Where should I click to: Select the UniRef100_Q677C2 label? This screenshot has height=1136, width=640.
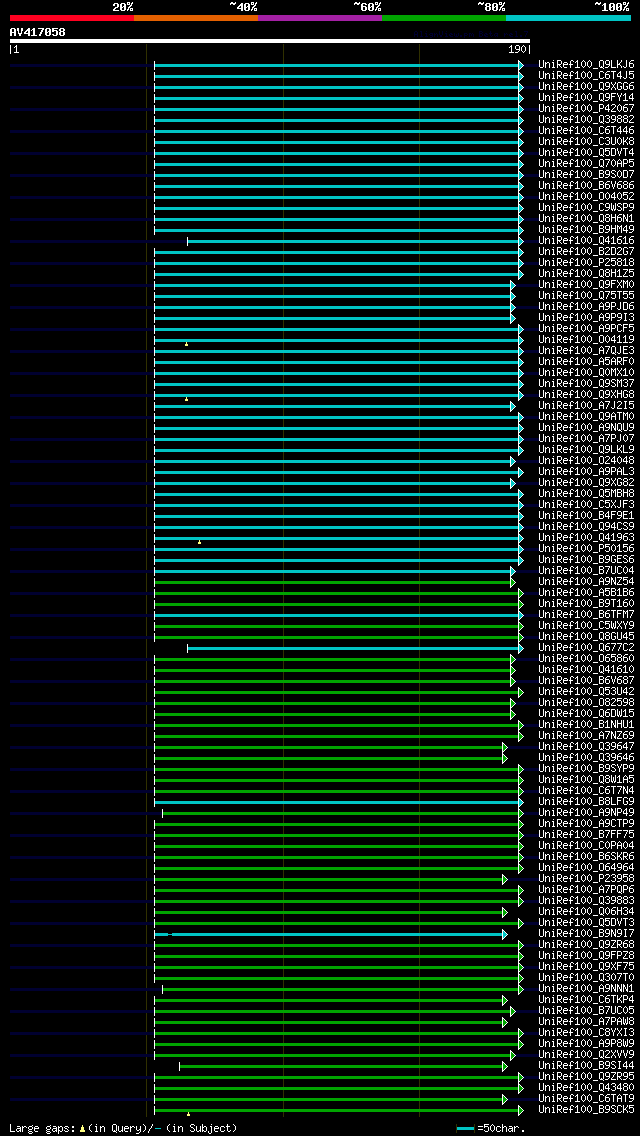click(x=586, y=648)
